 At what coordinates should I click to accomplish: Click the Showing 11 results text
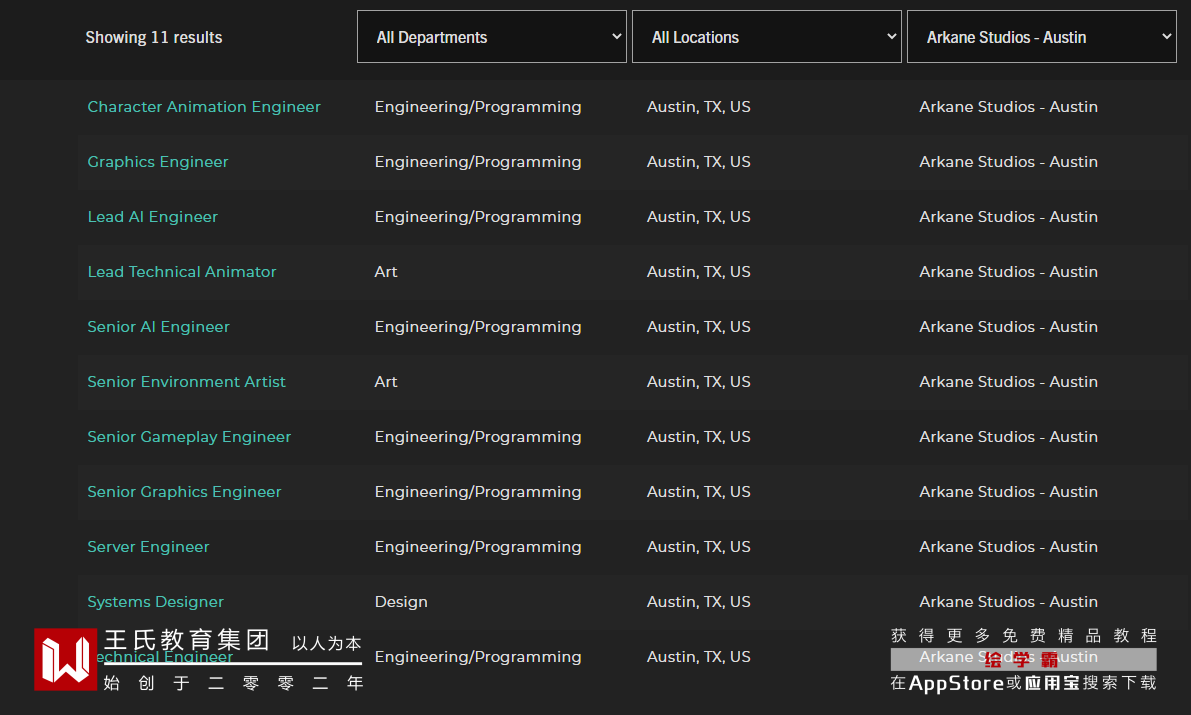154,37
